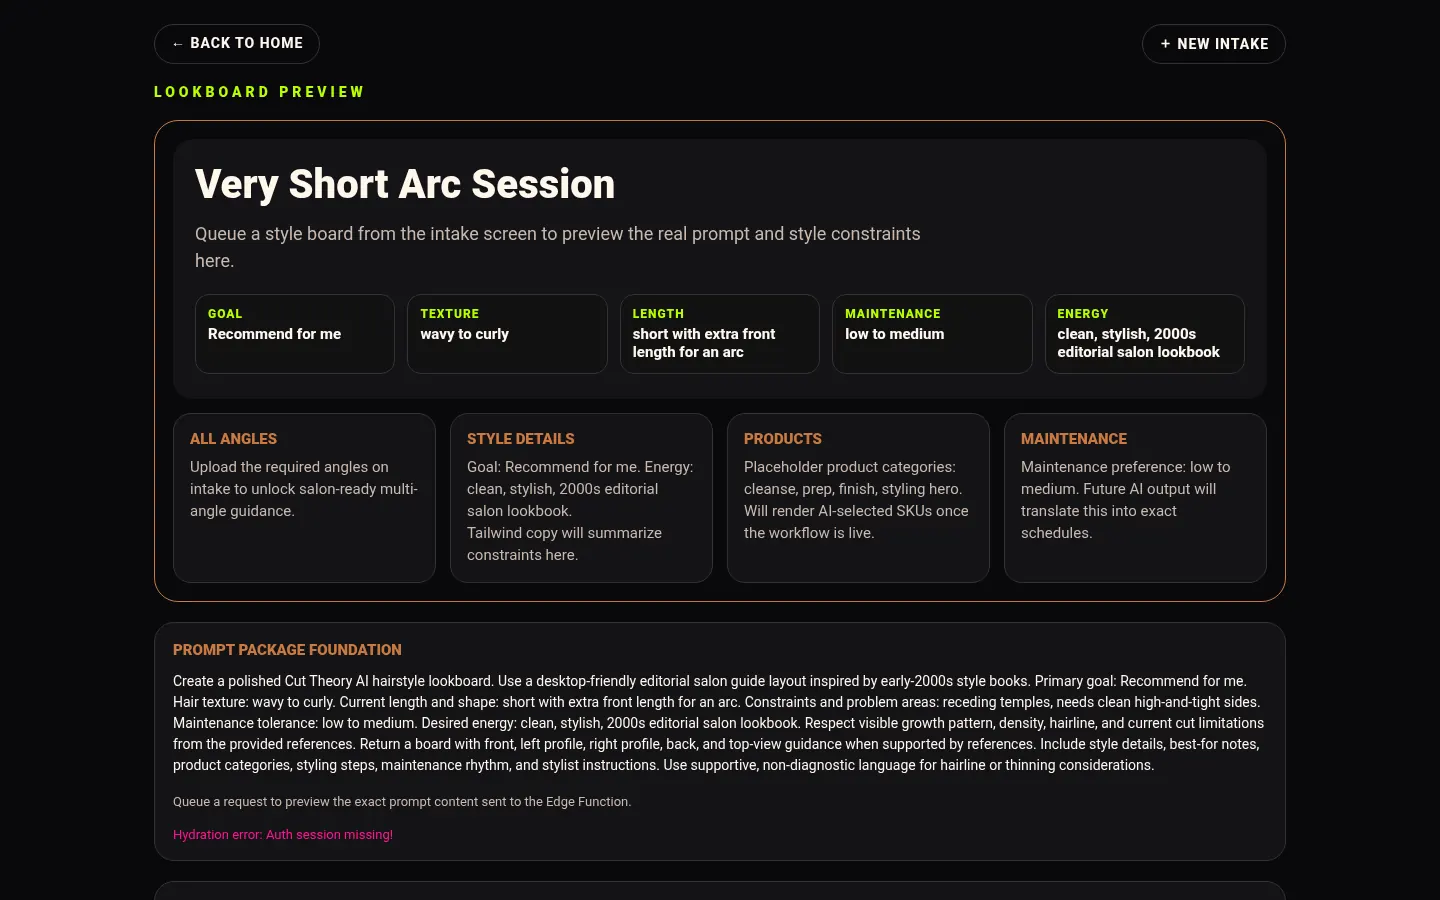This screenshot has height=900, width=1440.
Task: Click the Very Short Arc Session title
Action: coord(405,184)
